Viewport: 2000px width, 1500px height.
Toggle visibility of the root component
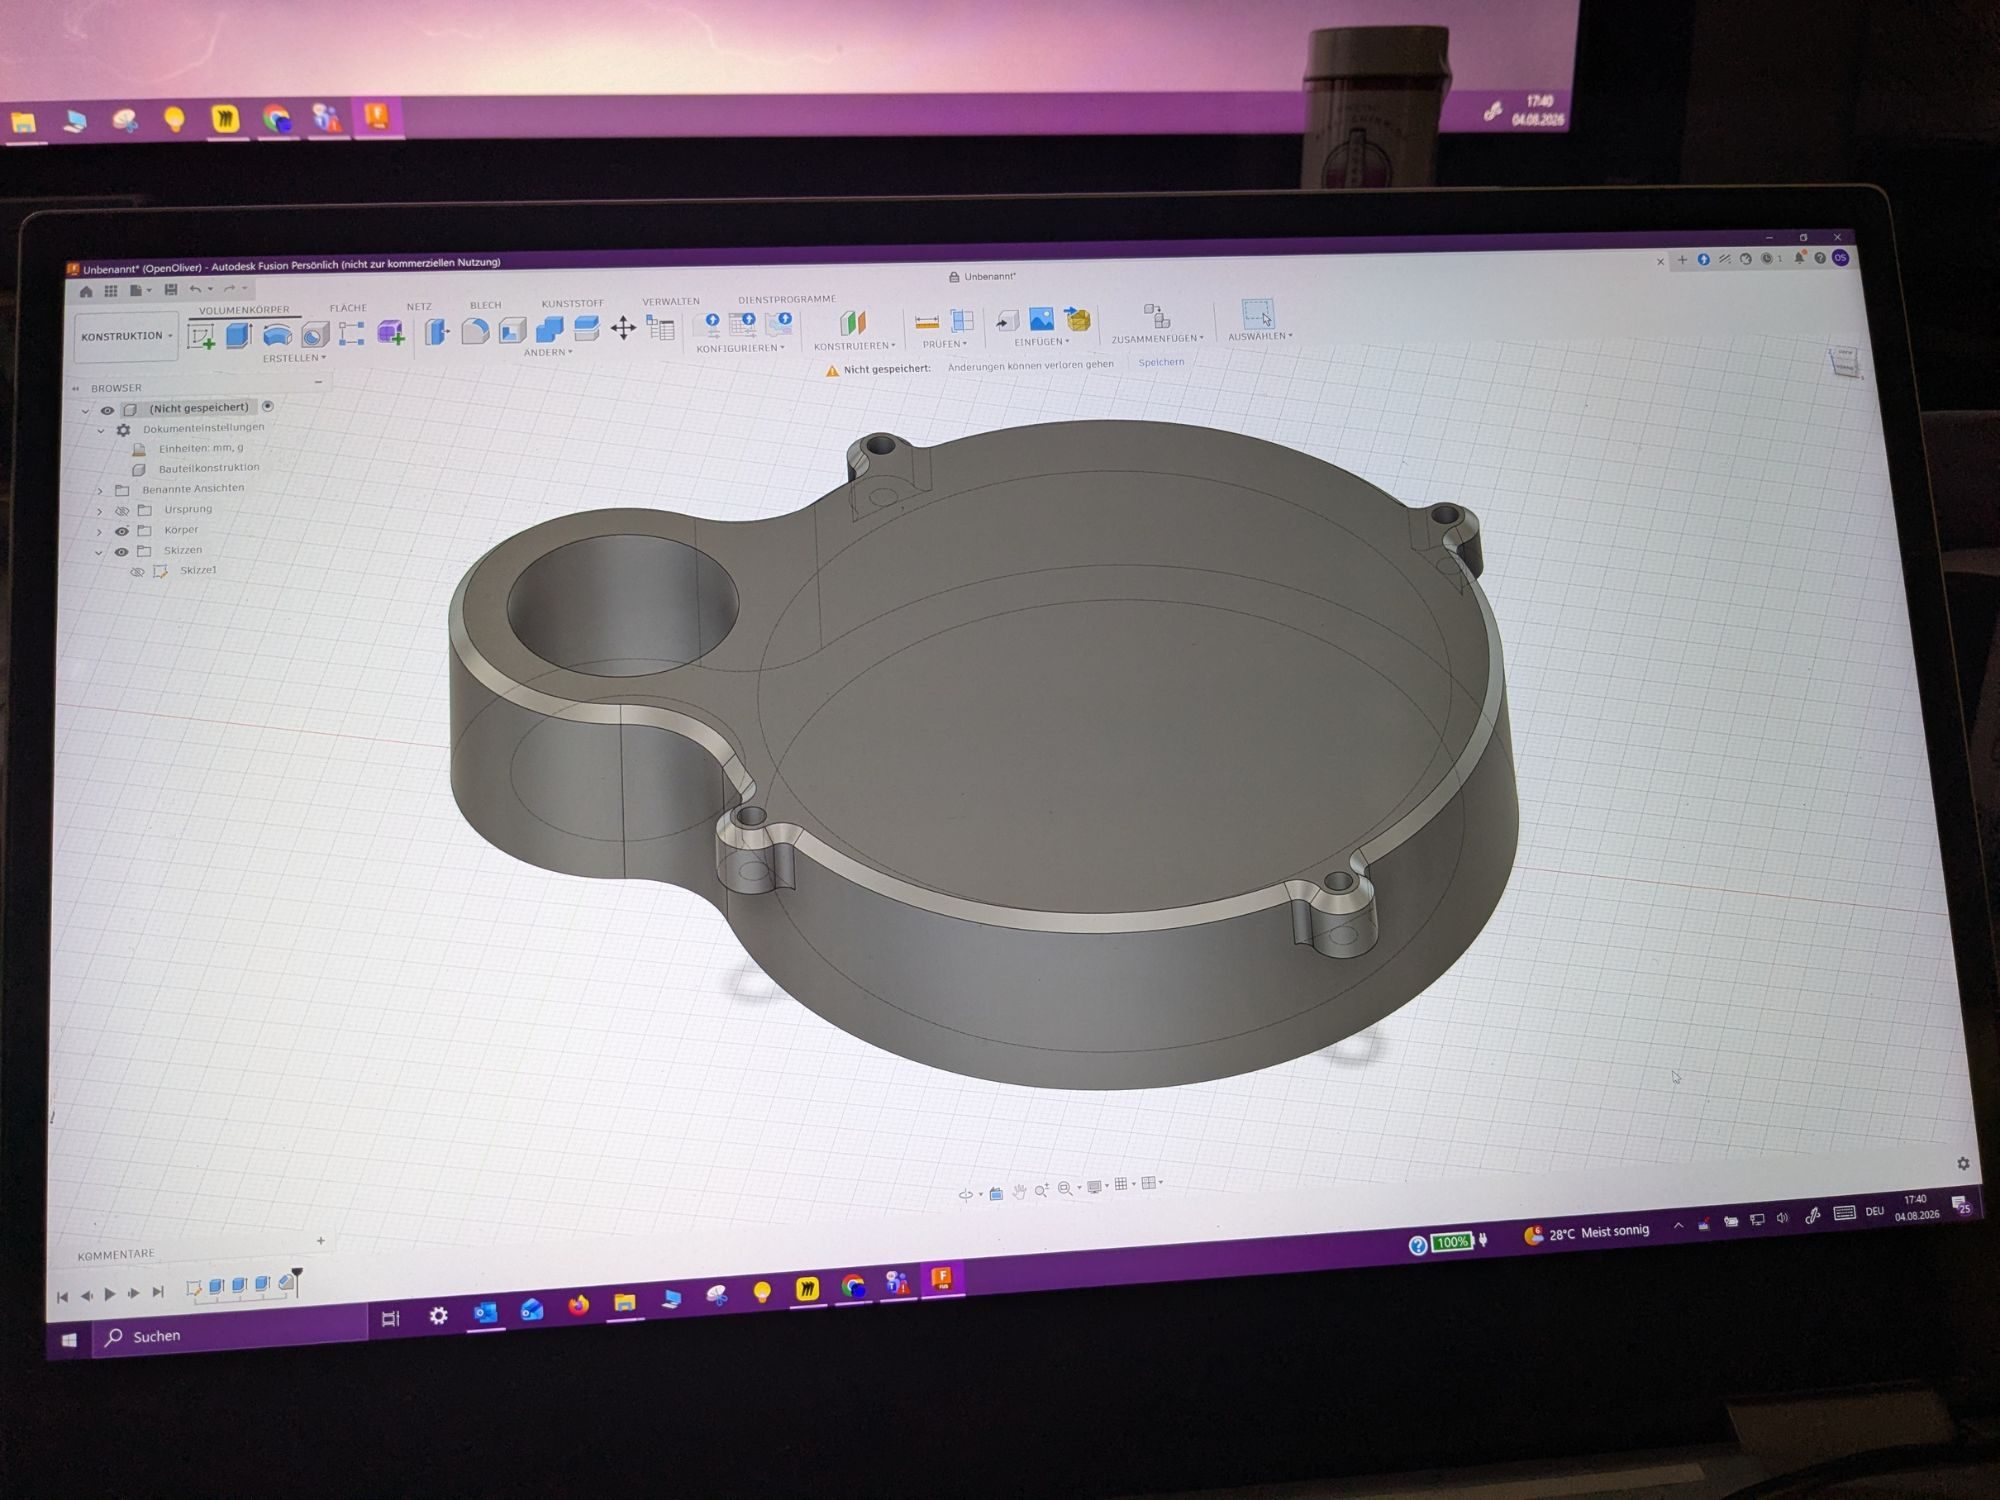[x=107, y=410]
